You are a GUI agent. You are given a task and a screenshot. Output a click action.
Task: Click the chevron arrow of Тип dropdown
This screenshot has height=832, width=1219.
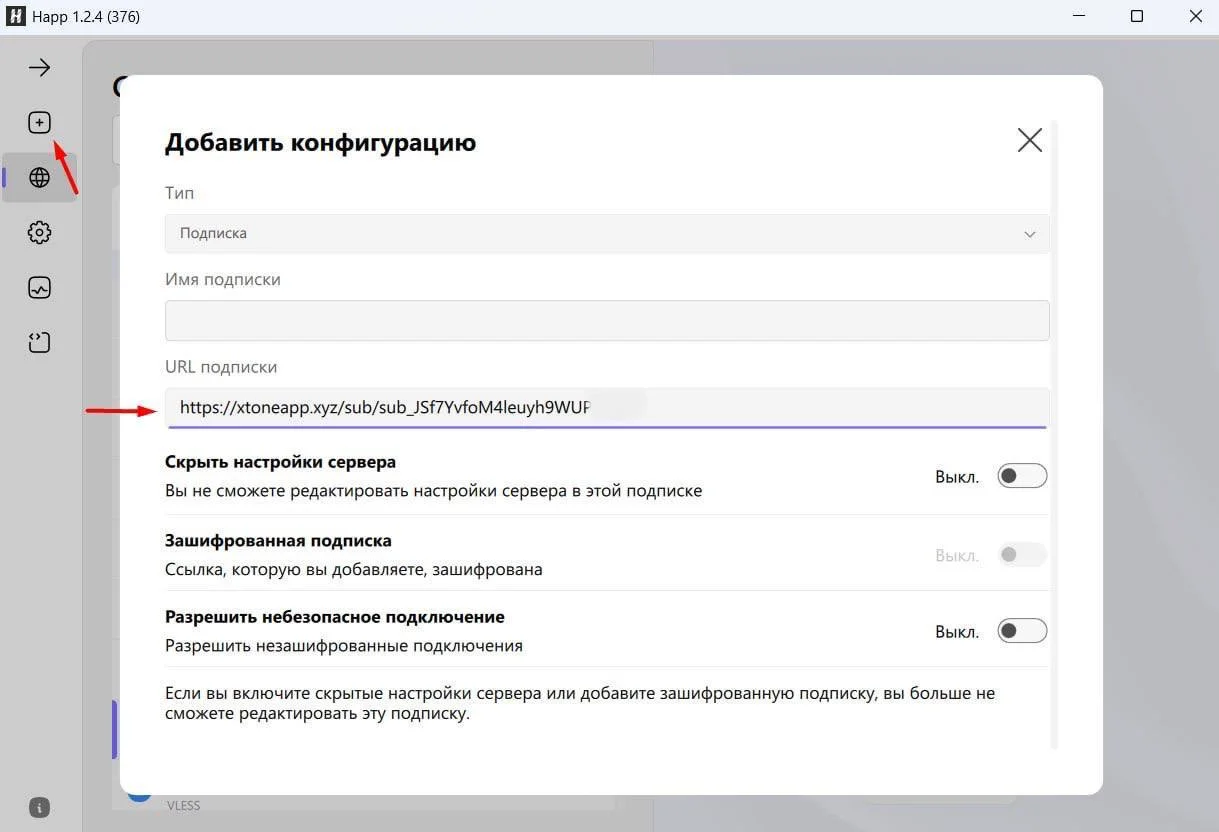coord(1029,234)
